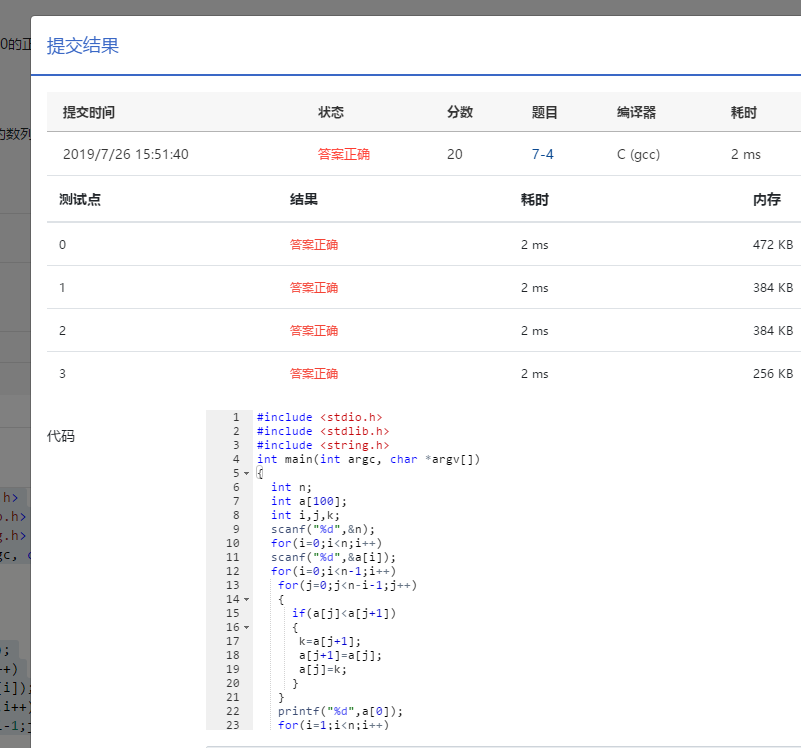801x748 pixels.
Task: Select the 题目 column header
Action: [544, 112]
